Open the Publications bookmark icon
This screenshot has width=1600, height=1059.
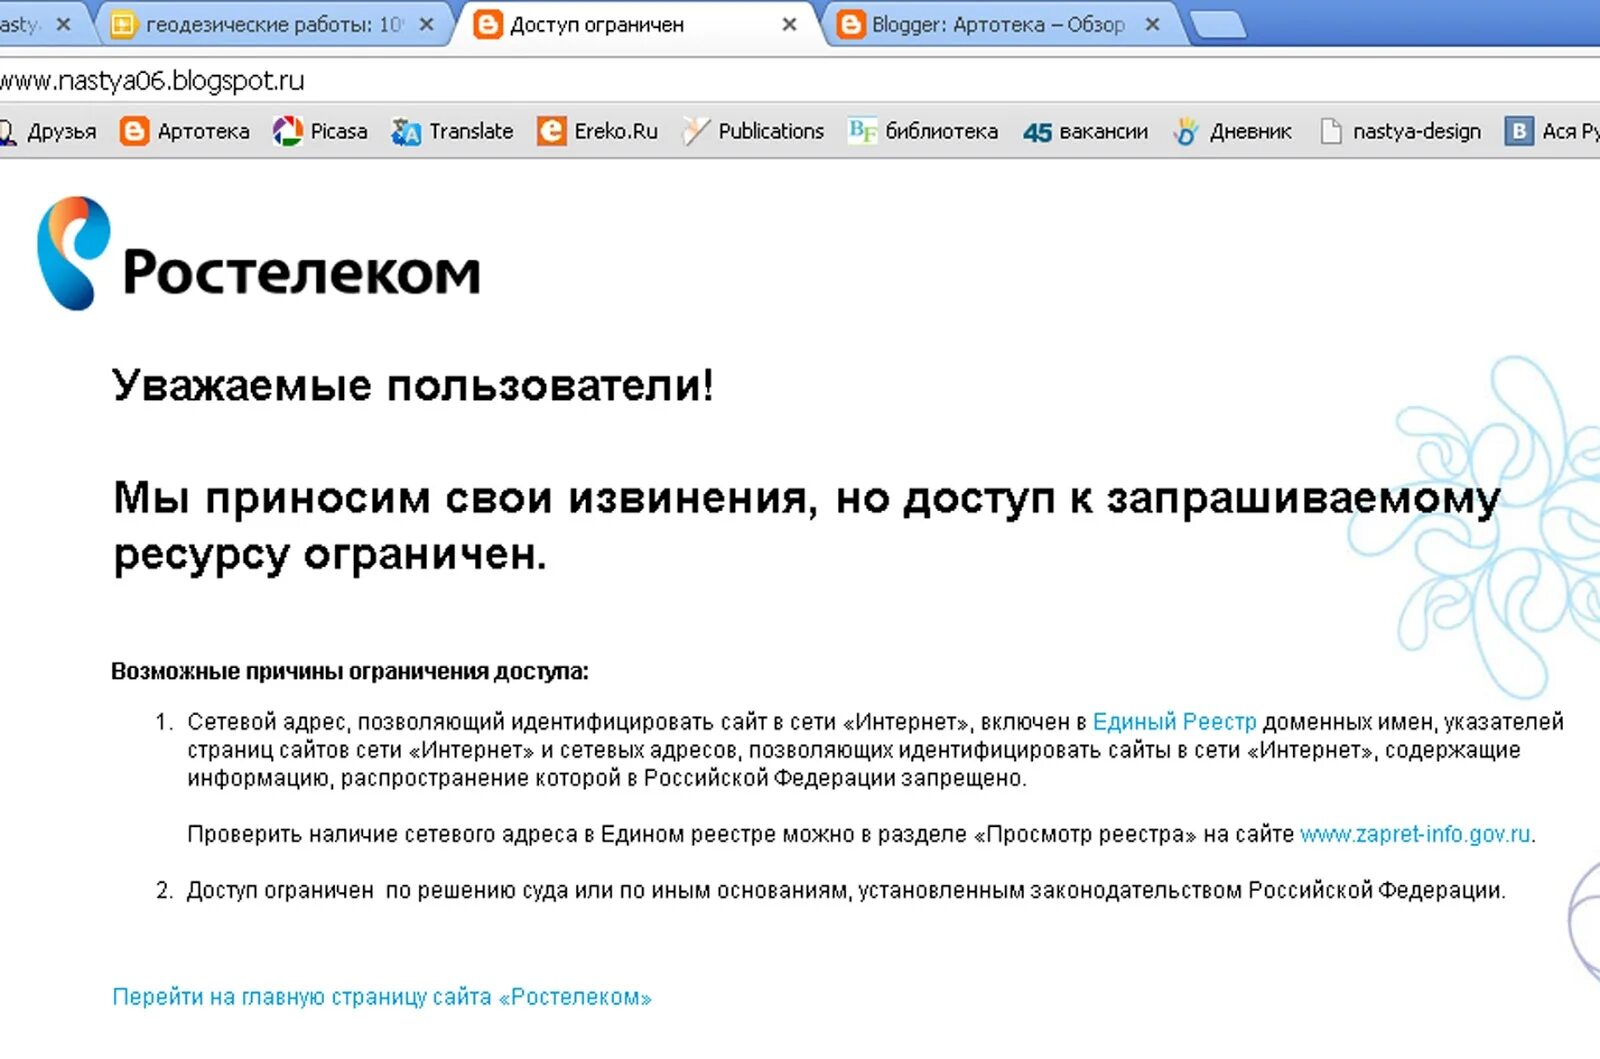695,131
